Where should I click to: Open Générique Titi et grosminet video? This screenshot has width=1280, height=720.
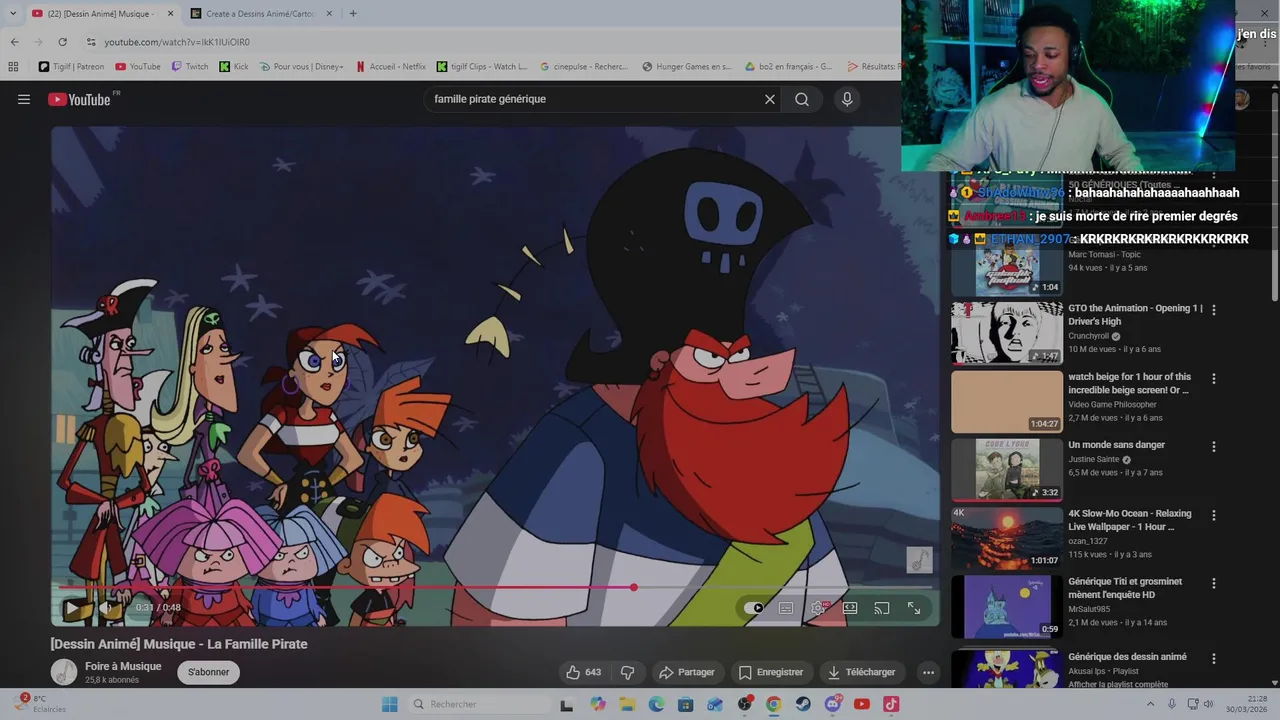click(1125, 588)
